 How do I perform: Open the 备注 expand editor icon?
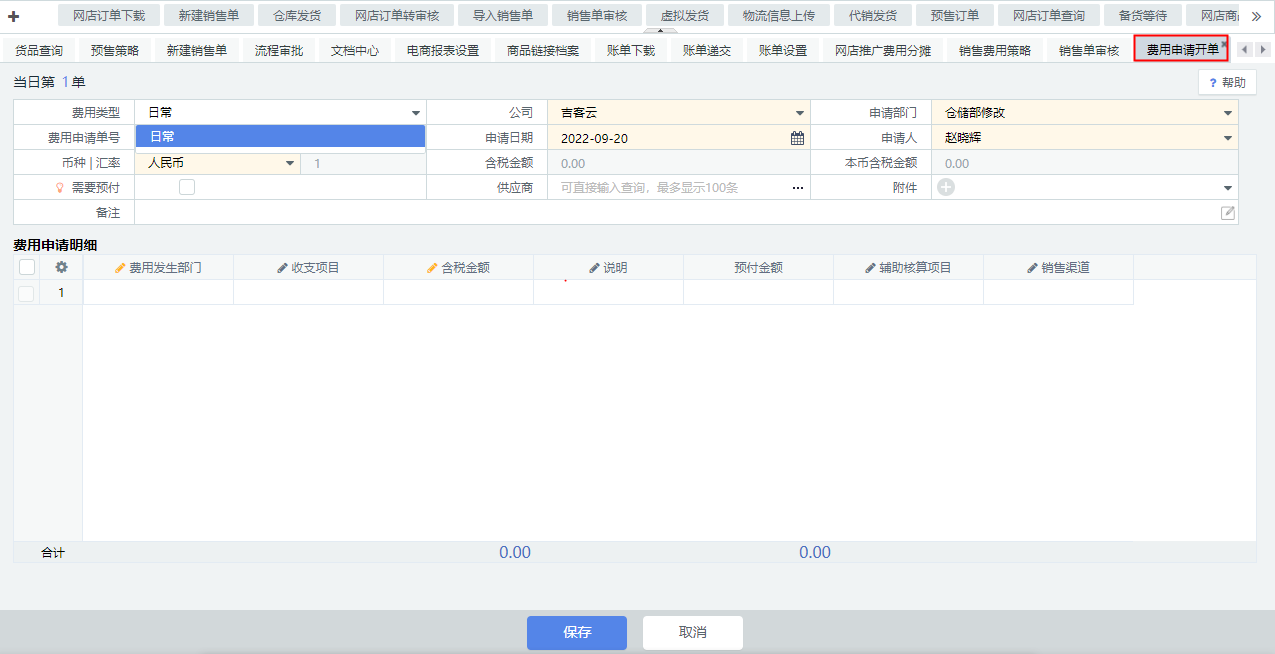coord(1228,212)
